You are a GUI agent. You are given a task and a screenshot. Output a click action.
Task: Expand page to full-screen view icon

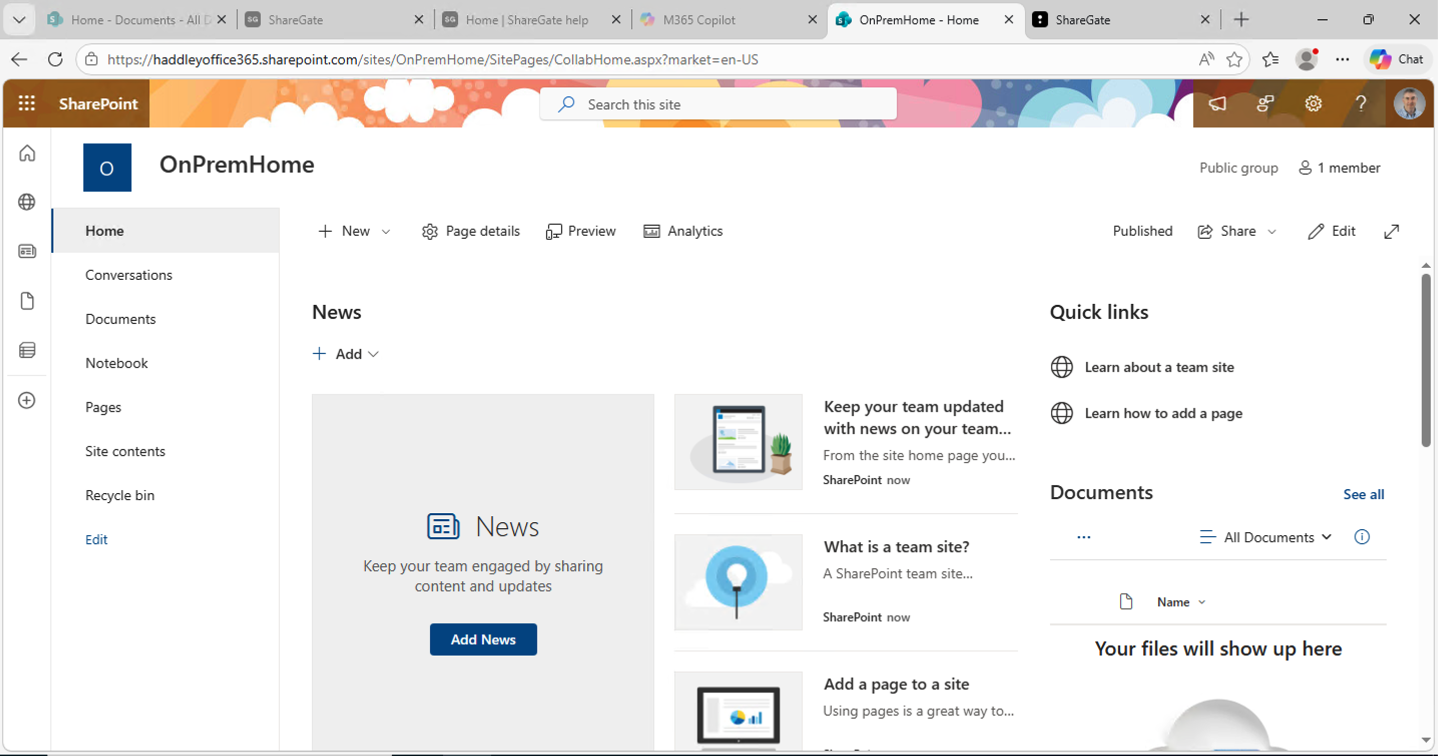1391,231
